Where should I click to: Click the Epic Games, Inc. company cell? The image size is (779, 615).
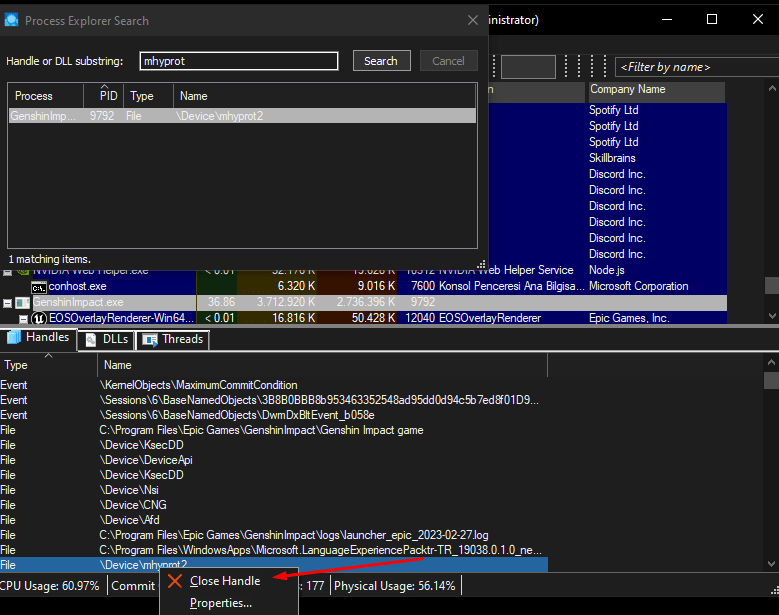[629, 318]
